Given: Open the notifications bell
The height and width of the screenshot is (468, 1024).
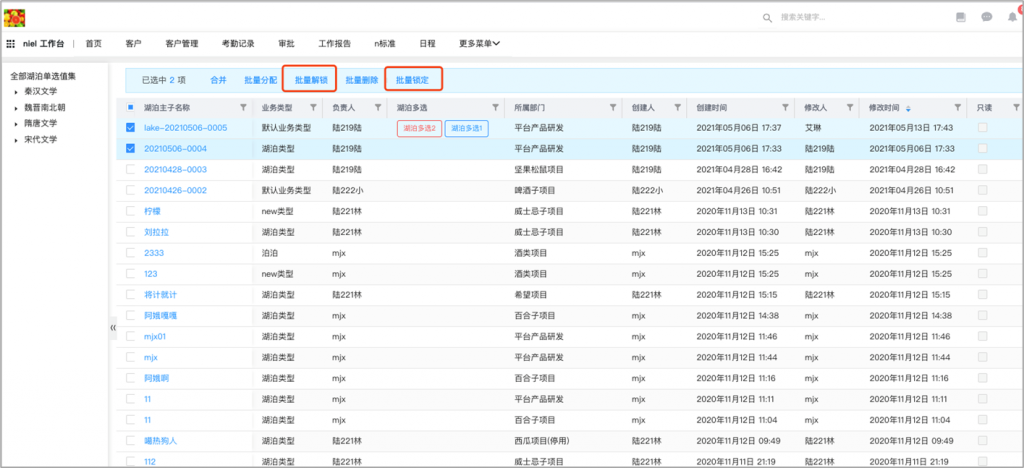Looking at the screenshot, I should click(x=1011, y=17).
